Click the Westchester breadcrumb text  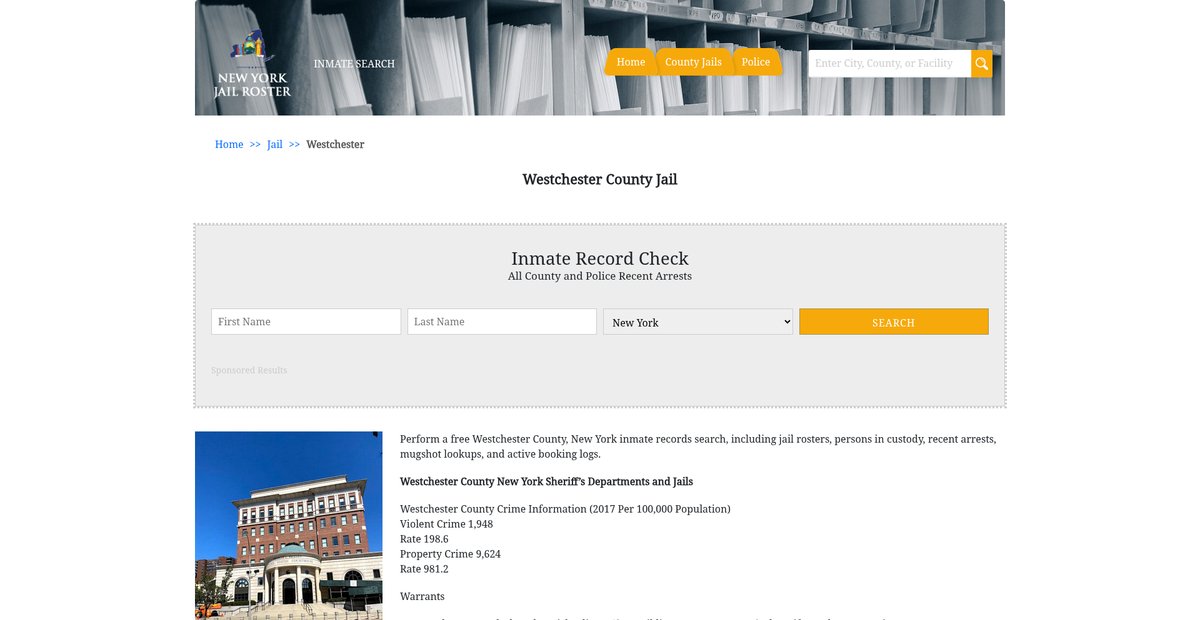(335, 145)
